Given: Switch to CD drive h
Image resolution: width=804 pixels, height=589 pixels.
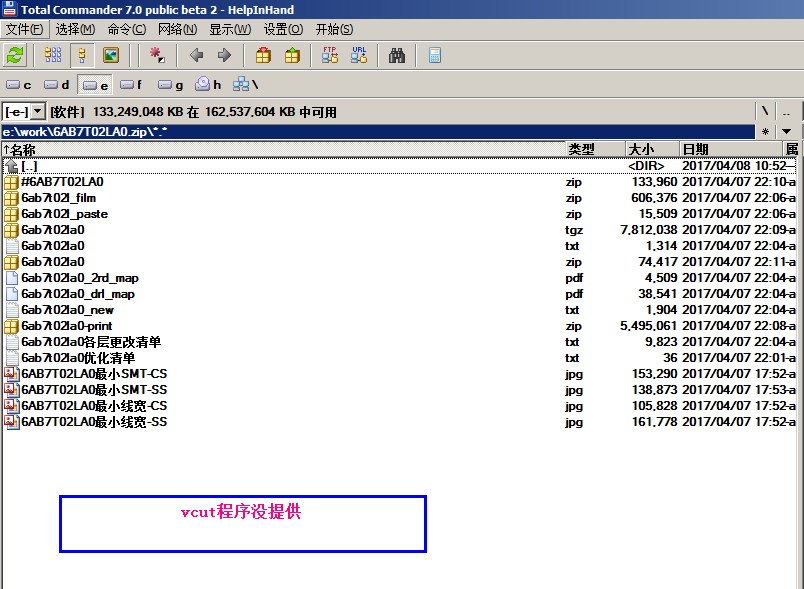Looking at the screenshot, I should pos(208,85).
